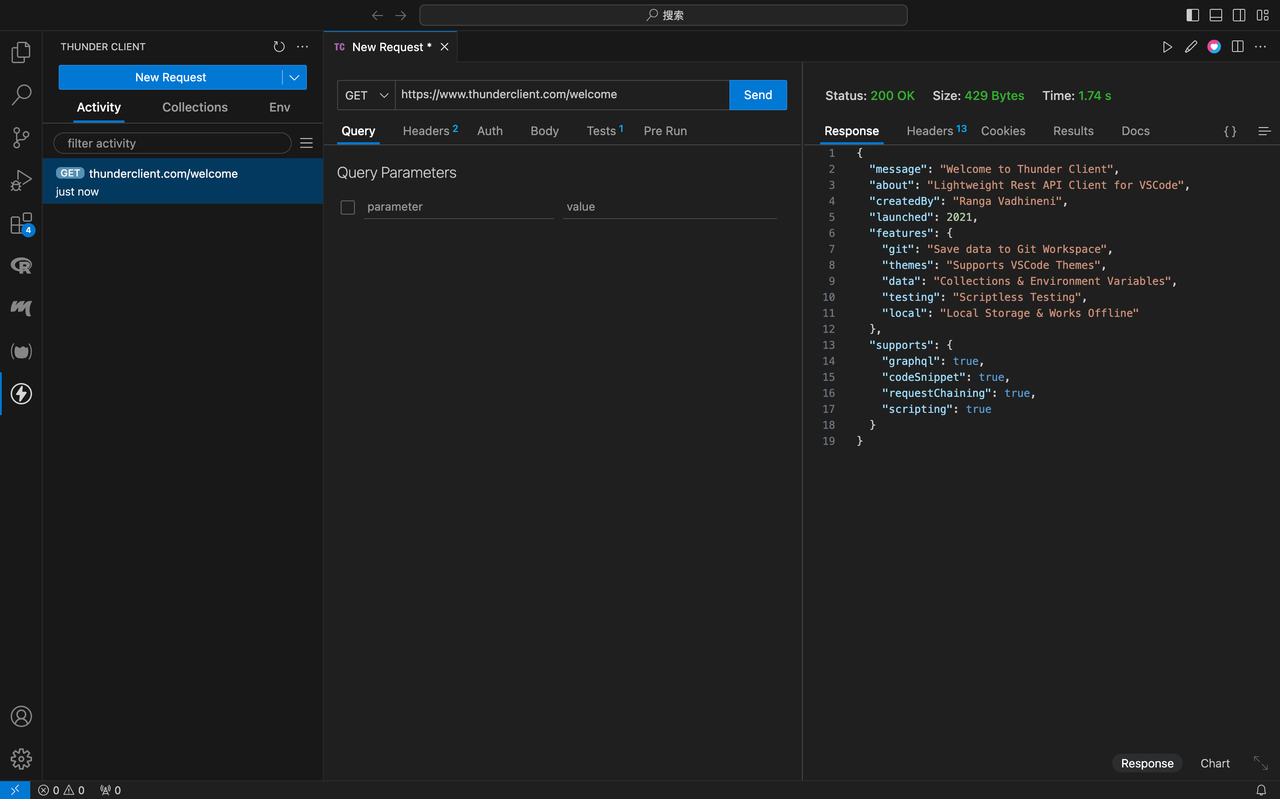
Task: Expand the response panel with arrows icon
Action: click(1260, 763)
